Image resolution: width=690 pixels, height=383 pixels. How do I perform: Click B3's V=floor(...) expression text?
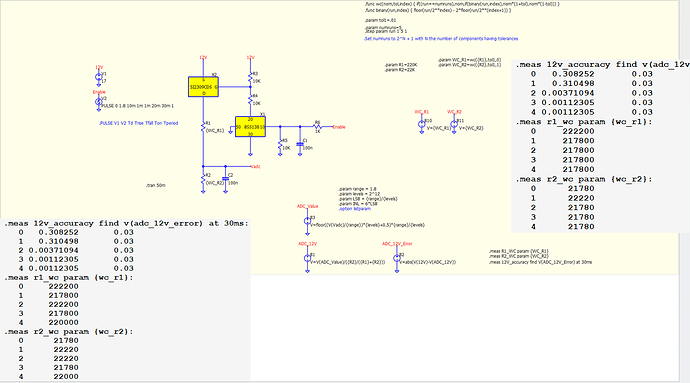coord(367,225)
